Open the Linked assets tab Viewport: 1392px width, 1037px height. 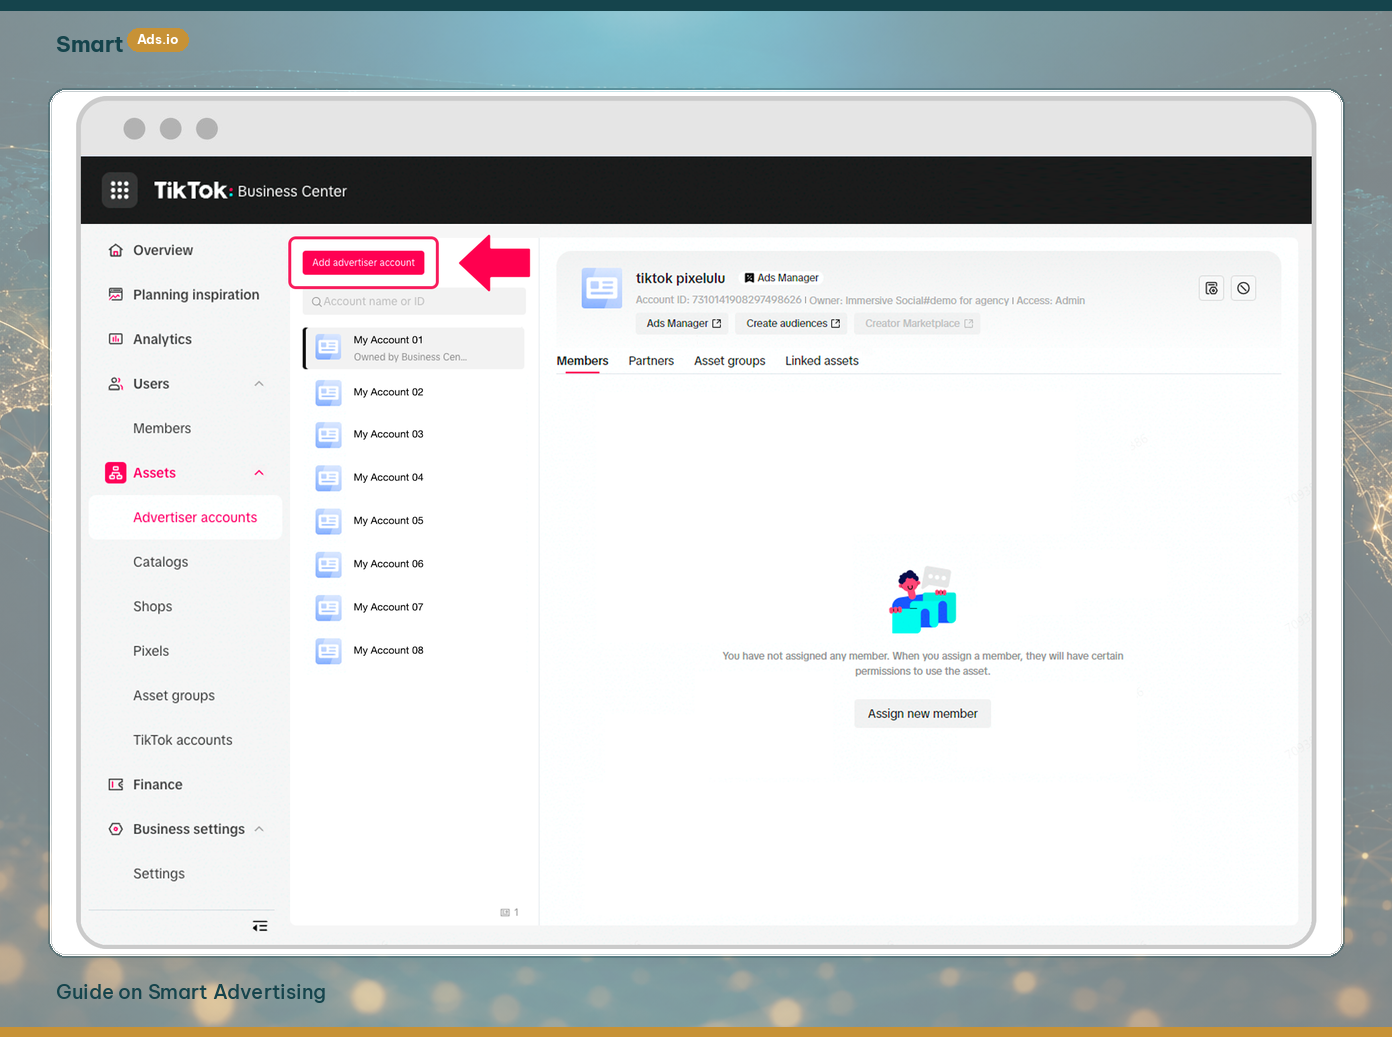click(x=822, y=361)
